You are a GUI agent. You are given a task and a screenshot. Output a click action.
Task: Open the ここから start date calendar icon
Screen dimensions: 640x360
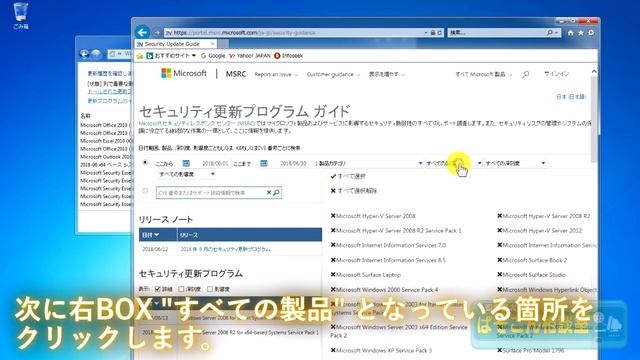click(186, 163)
